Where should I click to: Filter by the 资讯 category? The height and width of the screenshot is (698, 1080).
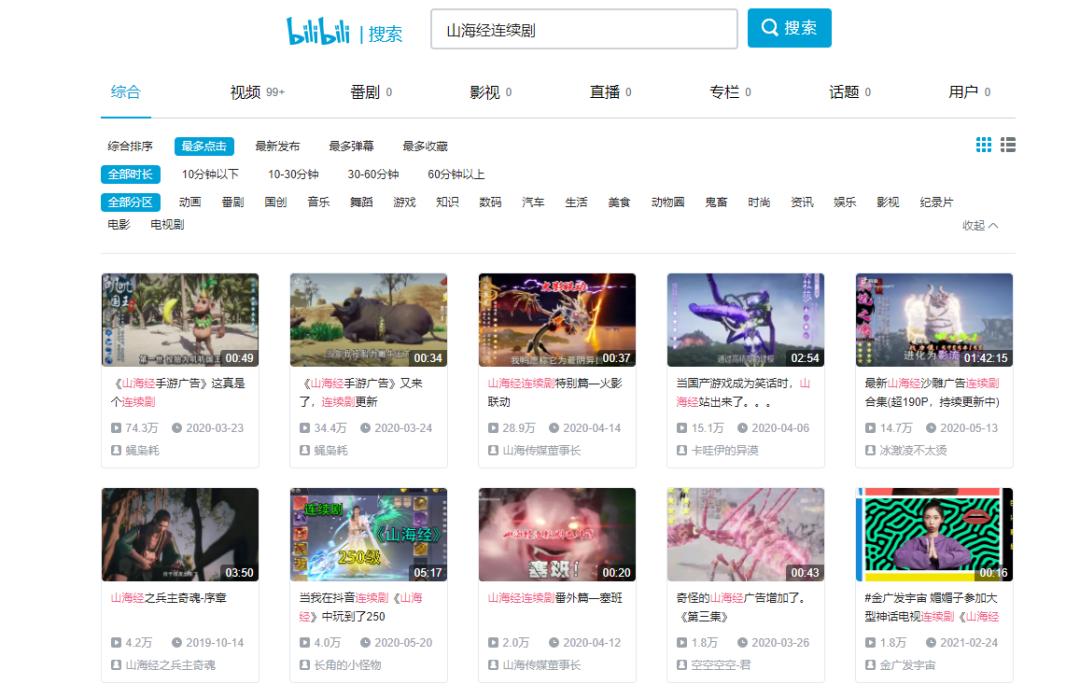pos(802,202)
